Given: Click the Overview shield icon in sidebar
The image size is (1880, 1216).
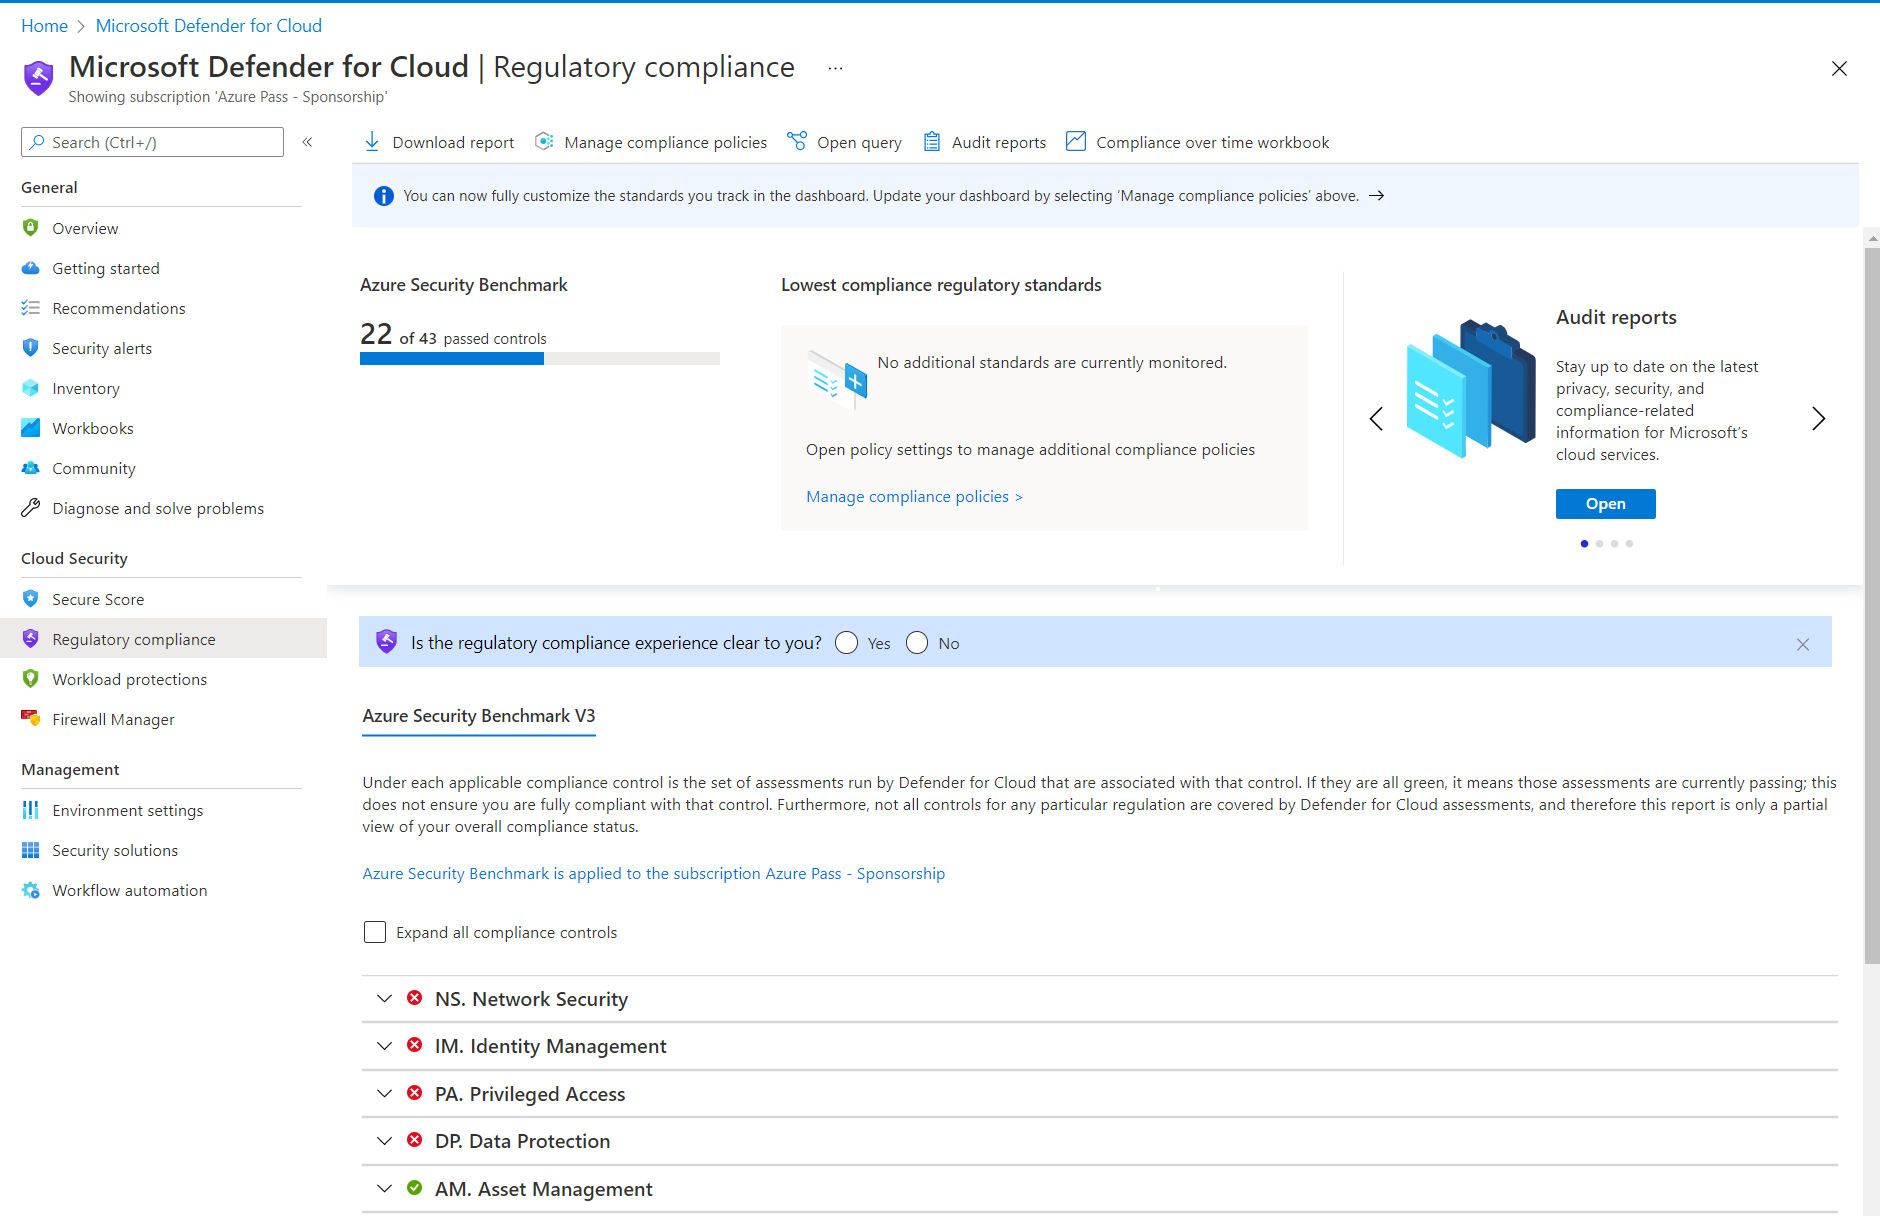Looking at the screenshot, I should [31, 228].
